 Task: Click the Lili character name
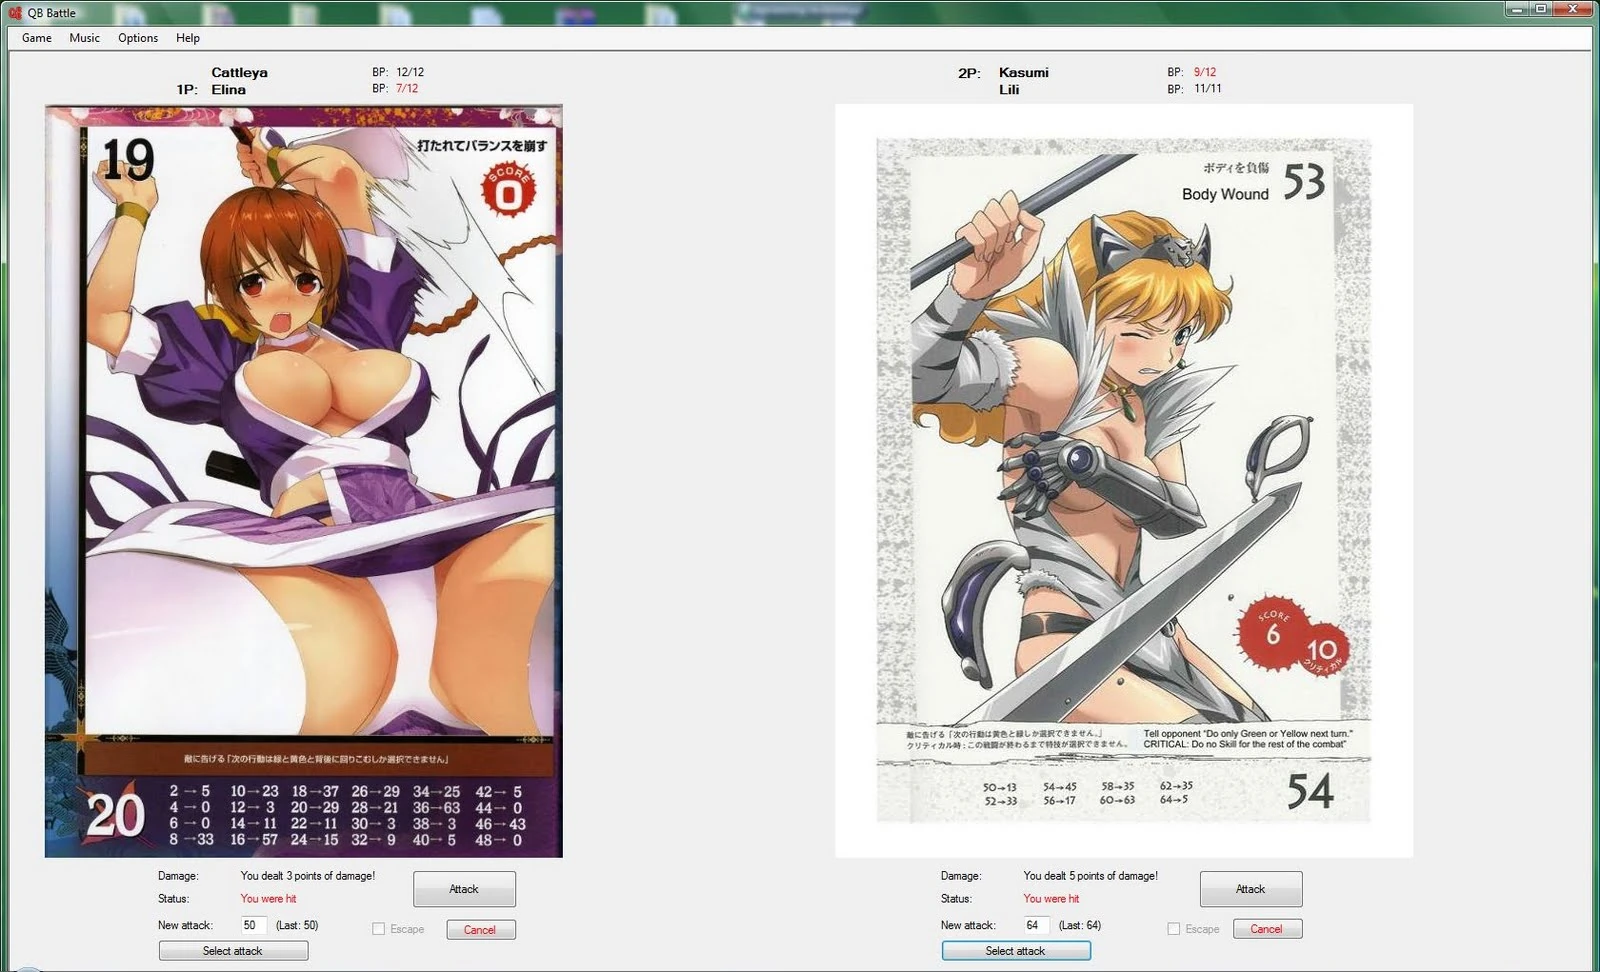pyautogui.click(x=1009, y=90)
